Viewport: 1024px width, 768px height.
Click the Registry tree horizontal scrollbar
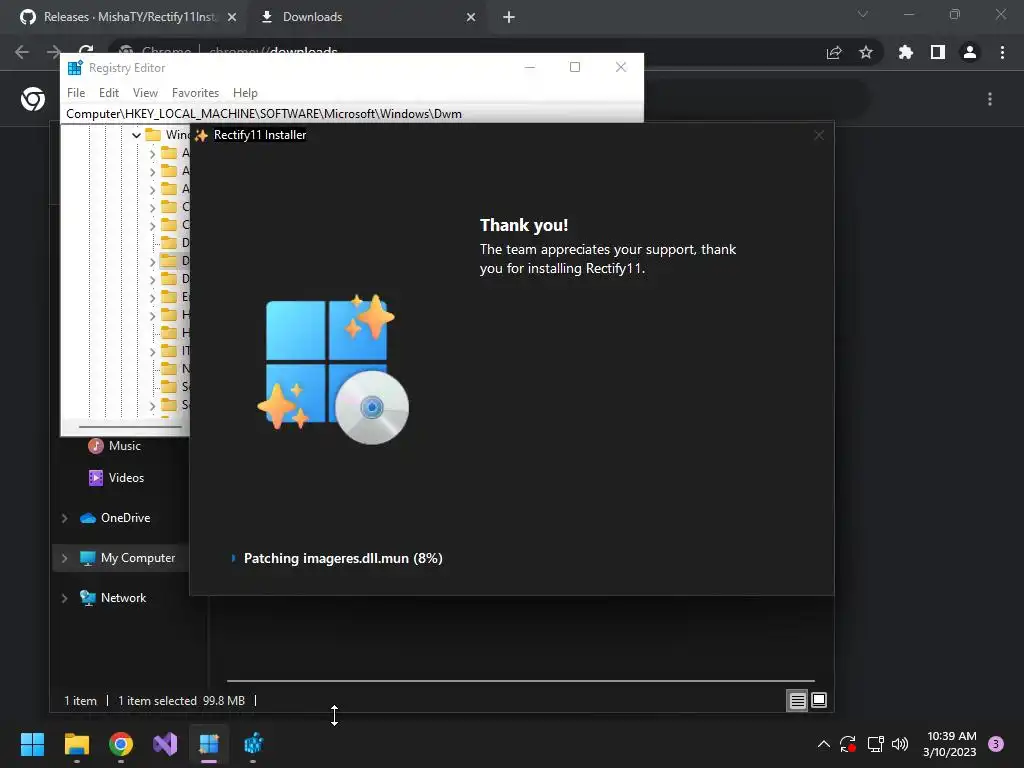[130, 426]
